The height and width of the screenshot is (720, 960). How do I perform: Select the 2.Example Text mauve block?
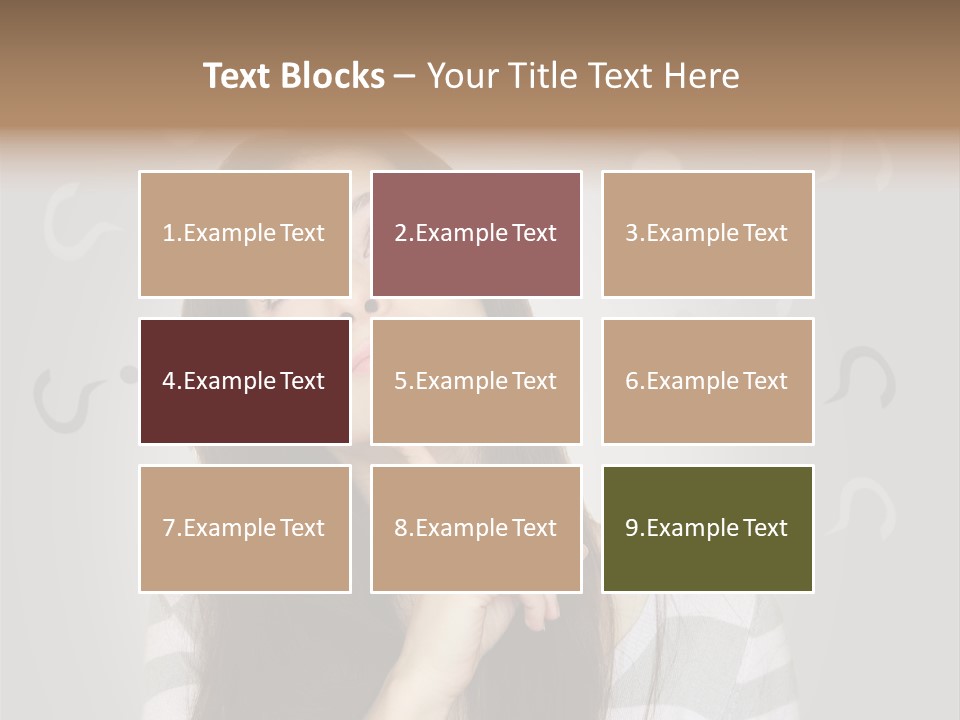[x=476, y=234]
